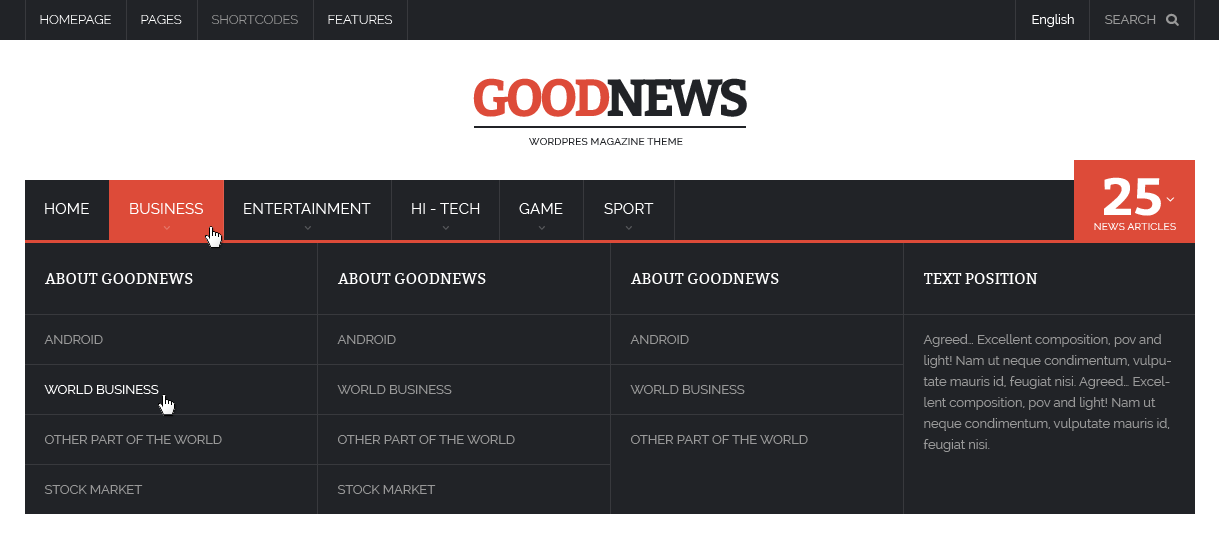Open the Pages top menu
The height and width of the screenshot is (533, 1219).
pos(161,20)
